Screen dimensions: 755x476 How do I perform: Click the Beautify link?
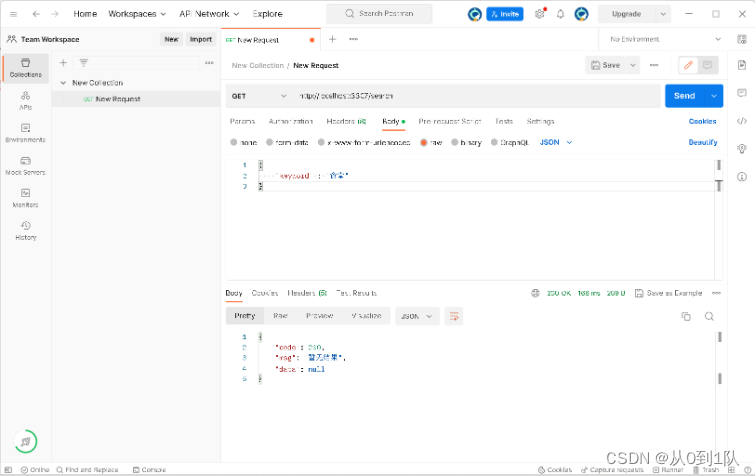click(703, 142)
